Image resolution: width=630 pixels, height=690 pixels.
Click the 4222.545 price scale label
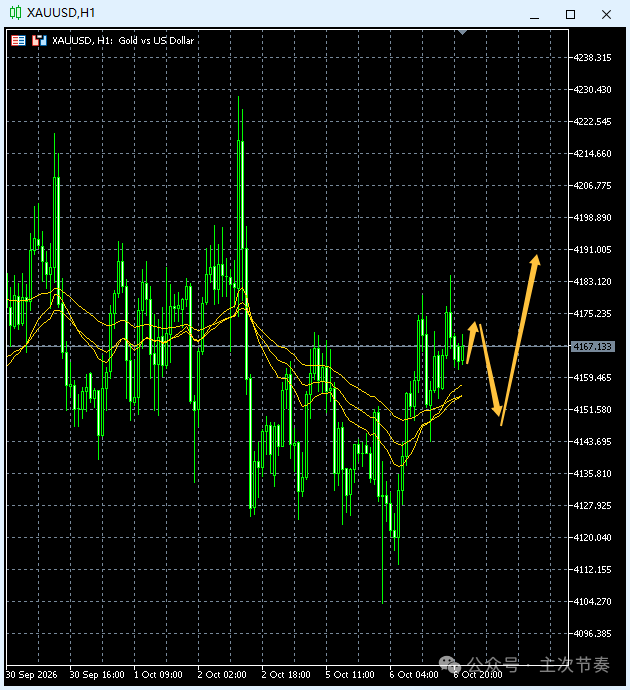(x=592, y=121)
